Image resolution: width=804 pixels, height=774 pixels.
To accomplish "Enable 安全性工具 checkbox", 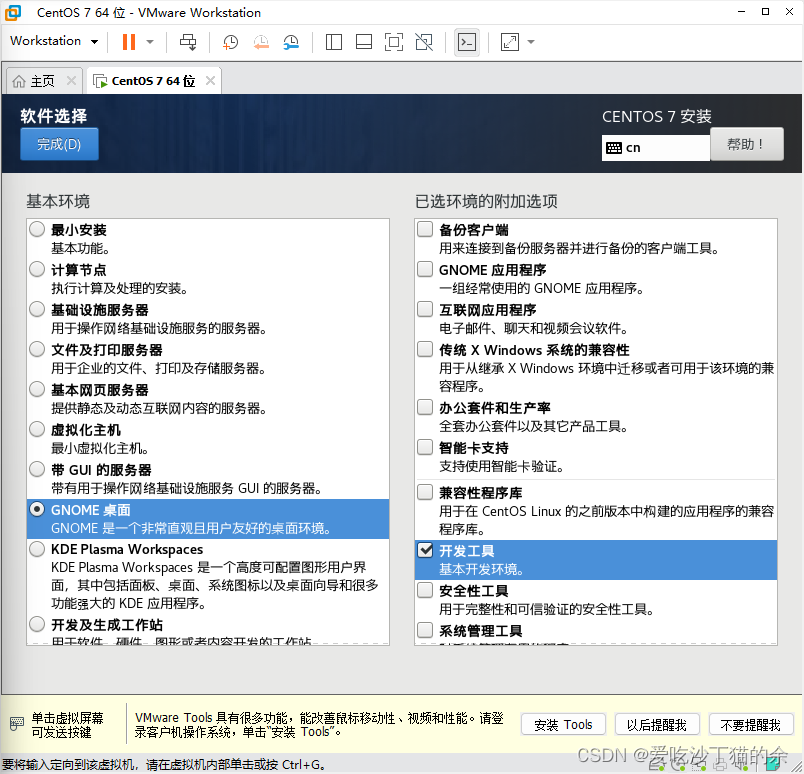I will [425, 590].
